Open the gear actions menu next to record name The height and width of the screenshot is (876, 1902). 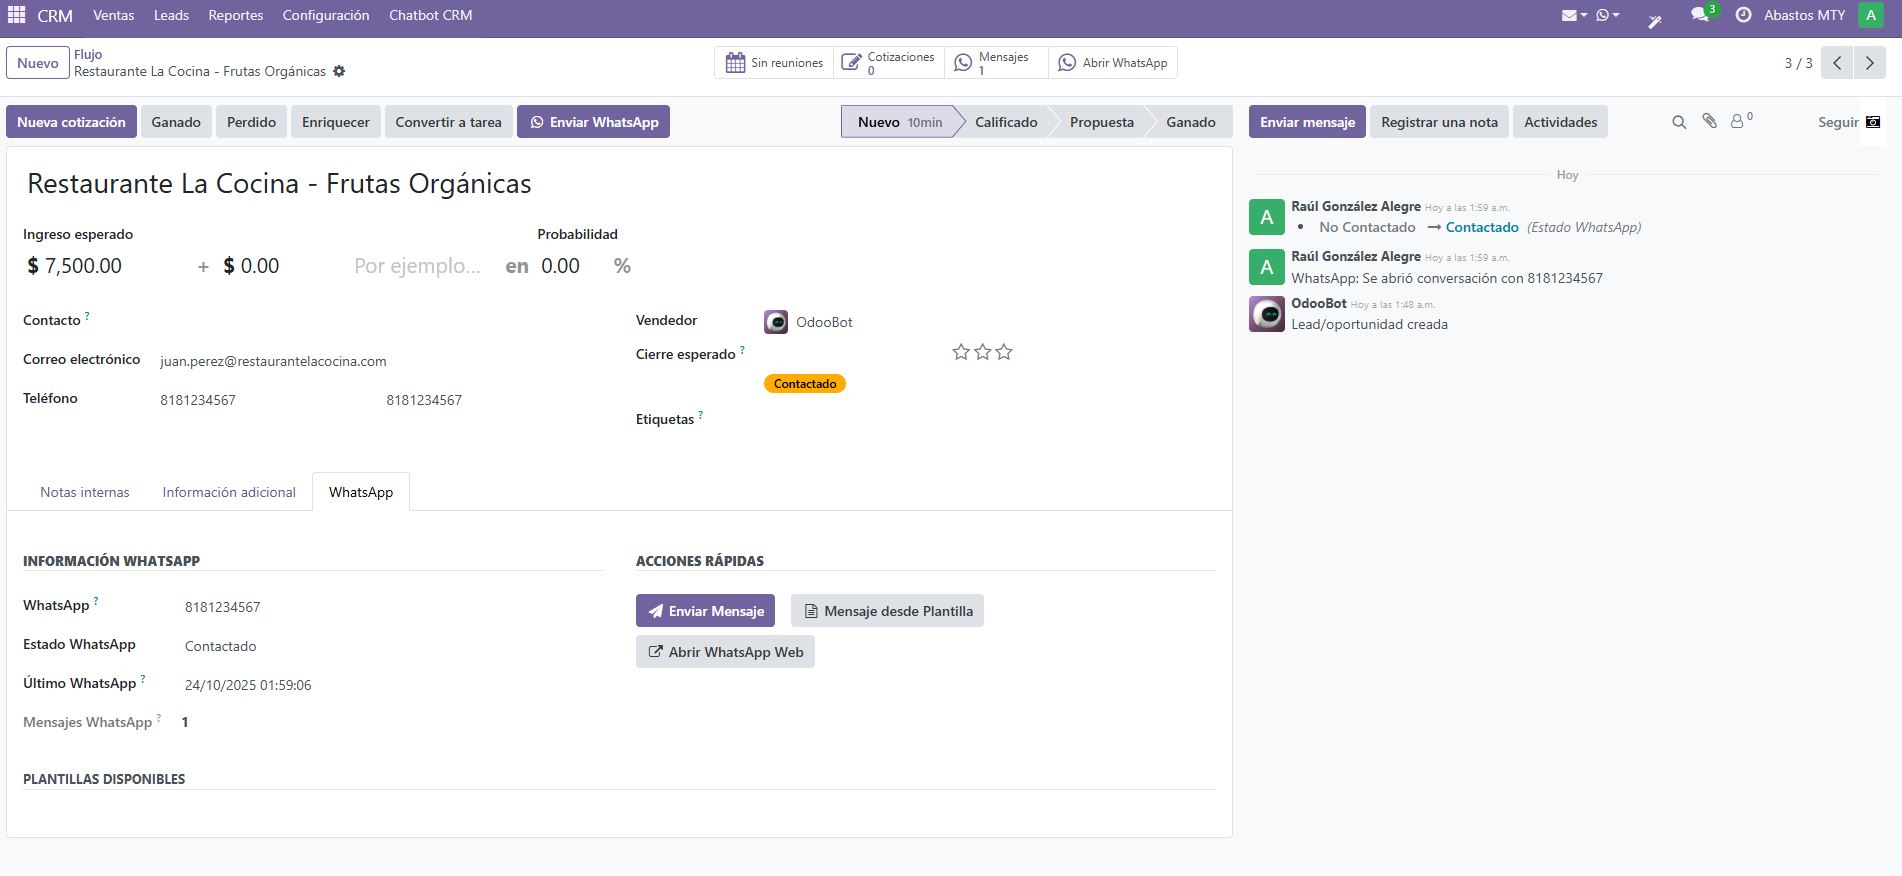339,71
